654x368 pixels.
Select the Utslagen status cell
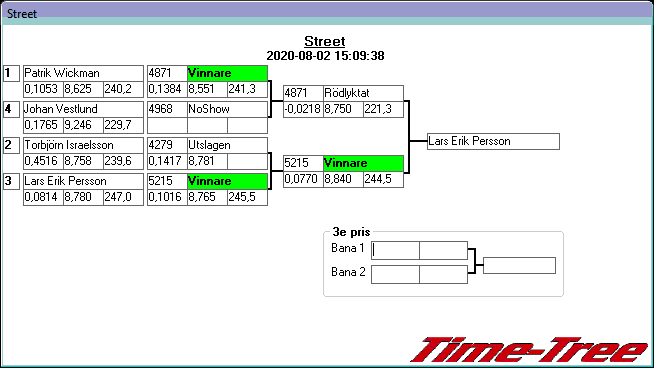227,145
